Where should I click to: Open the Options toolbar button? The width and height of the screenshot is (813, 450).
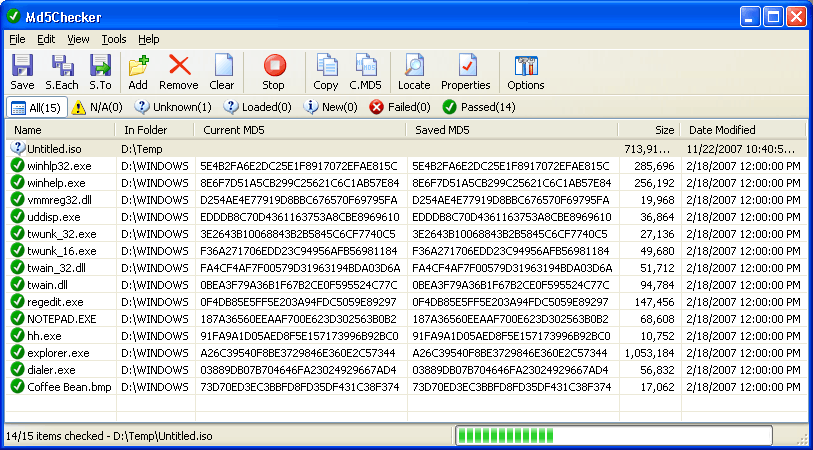click(526, 73)
